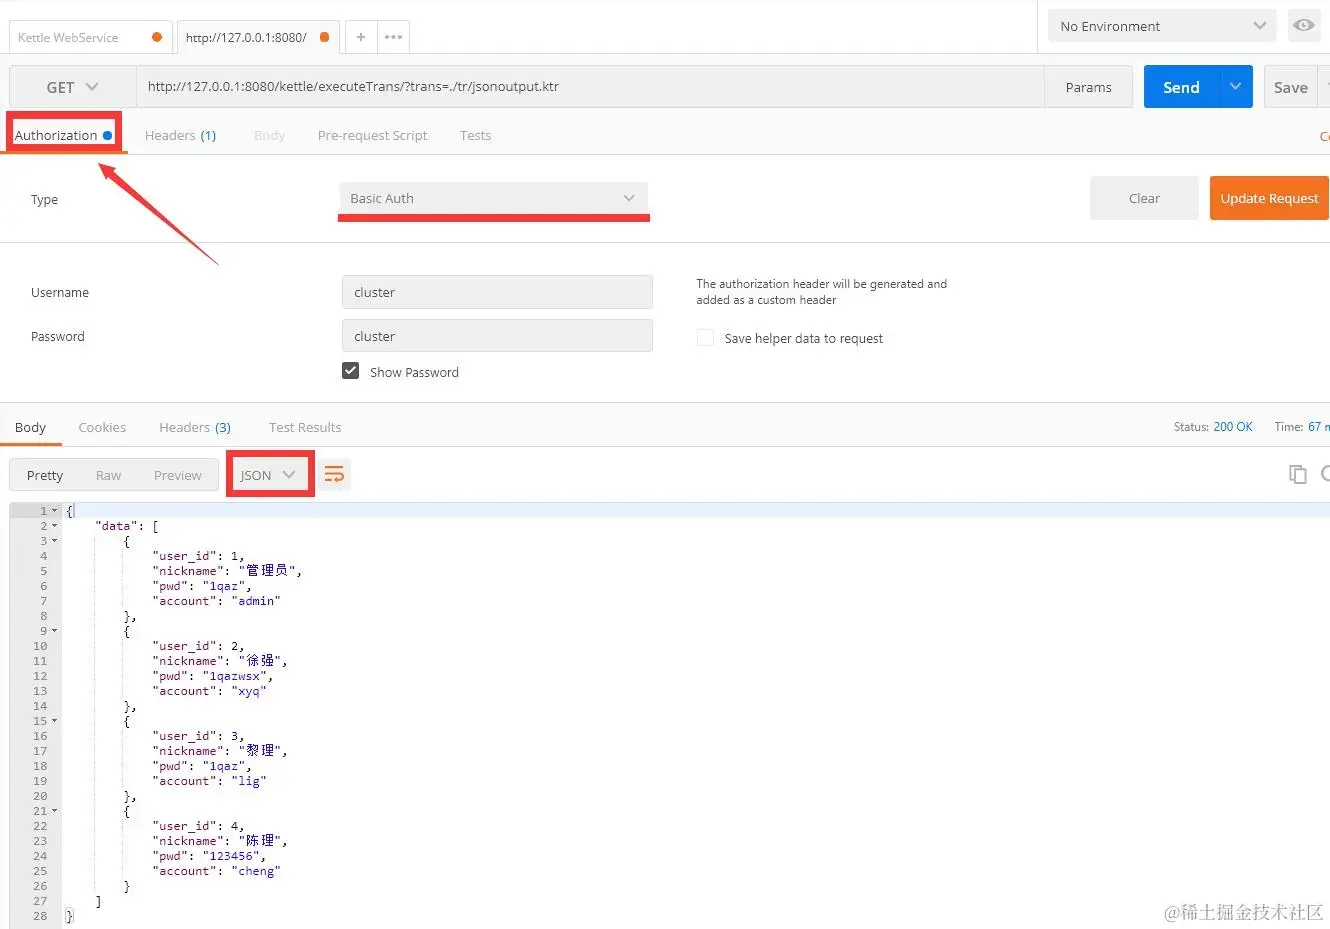The image size is (1330, 929).
Task: Toggle line wrap icon in response
Action: click(335, 474)
